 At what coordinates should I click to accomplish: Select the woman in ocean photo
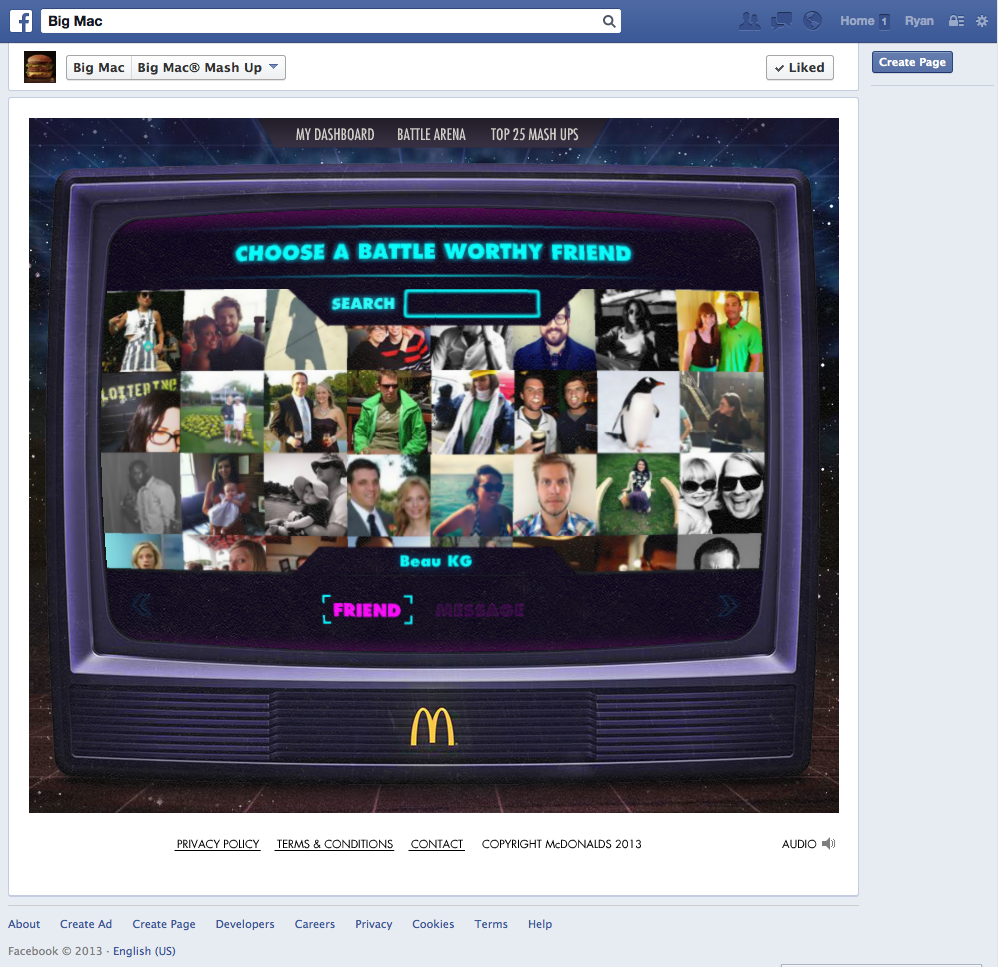(472, 495)
